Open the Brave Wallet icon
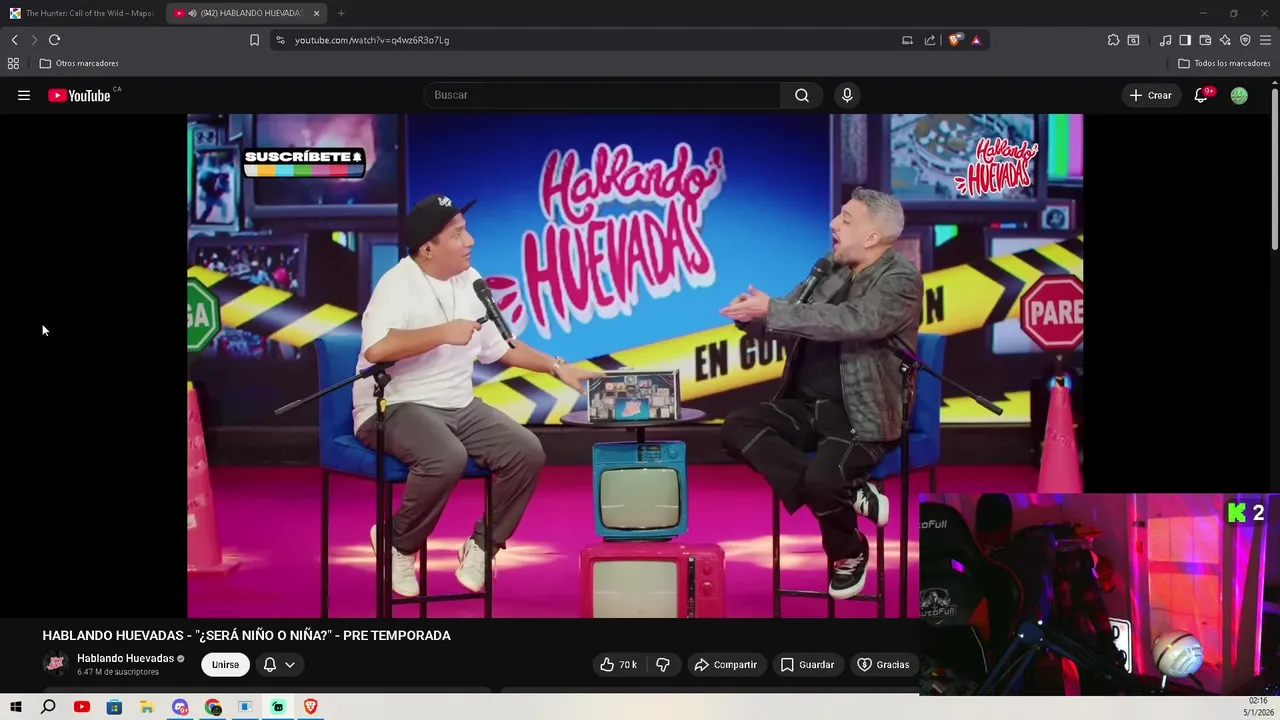The width and height of the screenshot is (1280, 720). coord(1205,40)
